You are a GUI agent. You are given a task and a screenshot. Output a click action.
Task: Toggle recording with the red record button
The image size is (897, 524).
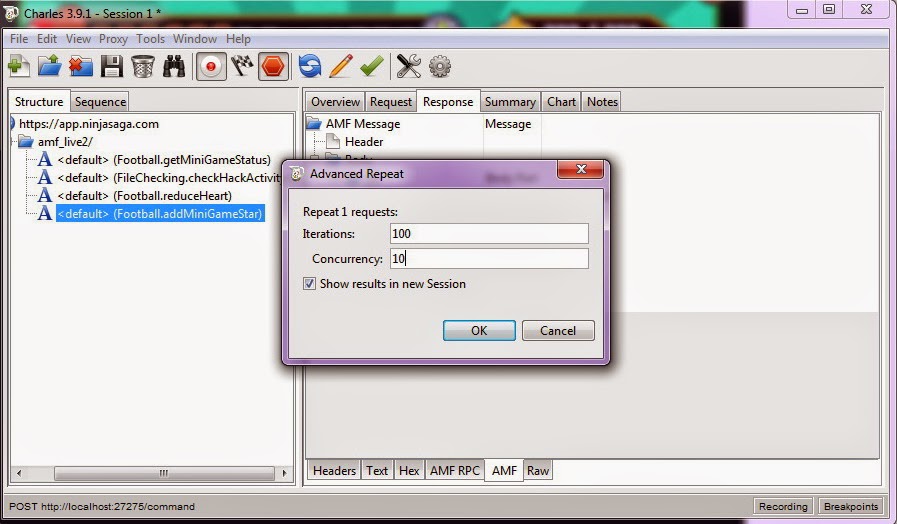click(x=211, y=66)
